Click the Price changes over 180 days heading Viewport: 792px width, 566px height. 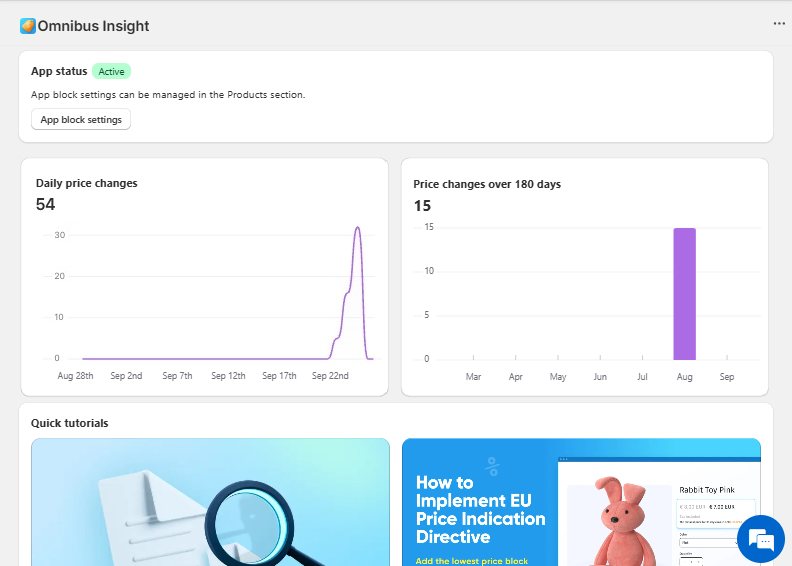(487, 184)
